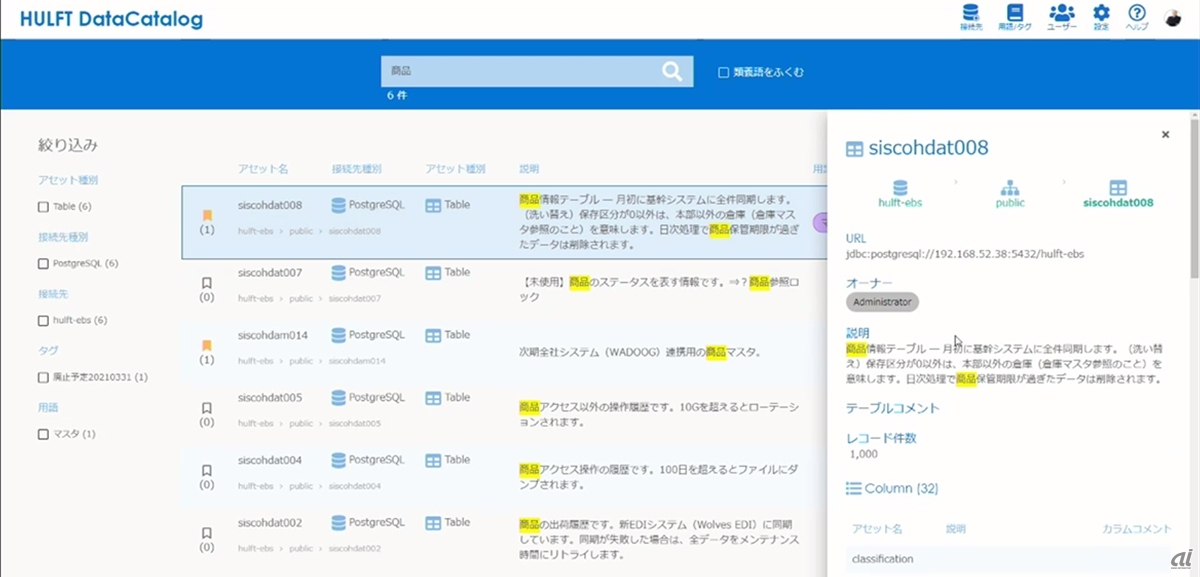Screen dimensions: 1200x577
Task: Enable the 類義語をふくむ checkbox
Action: [x=723, y=72]
